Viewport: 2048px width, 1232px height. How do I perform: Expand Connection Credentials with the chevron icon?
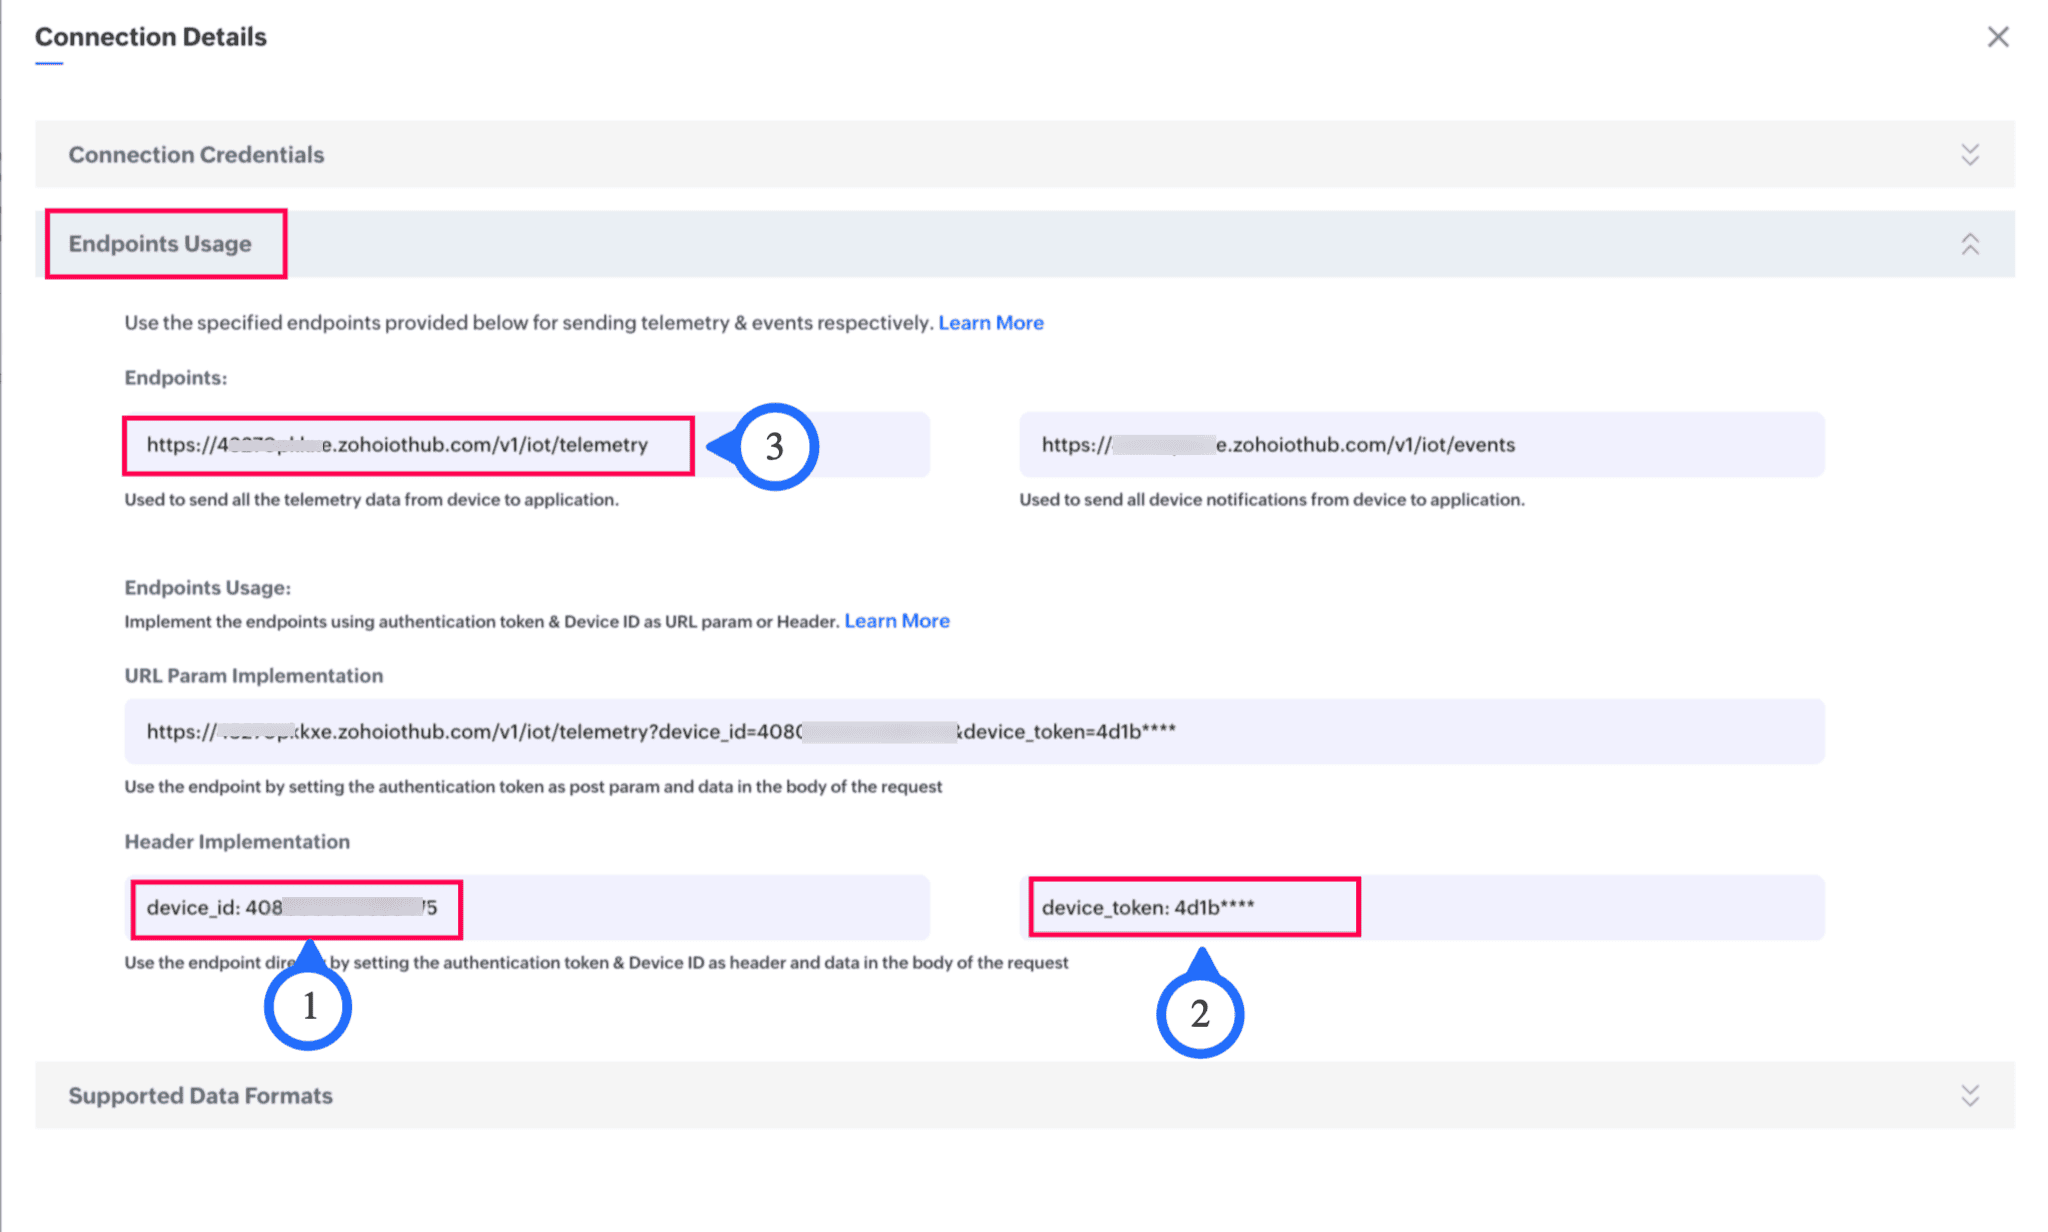click(1969, 154)
